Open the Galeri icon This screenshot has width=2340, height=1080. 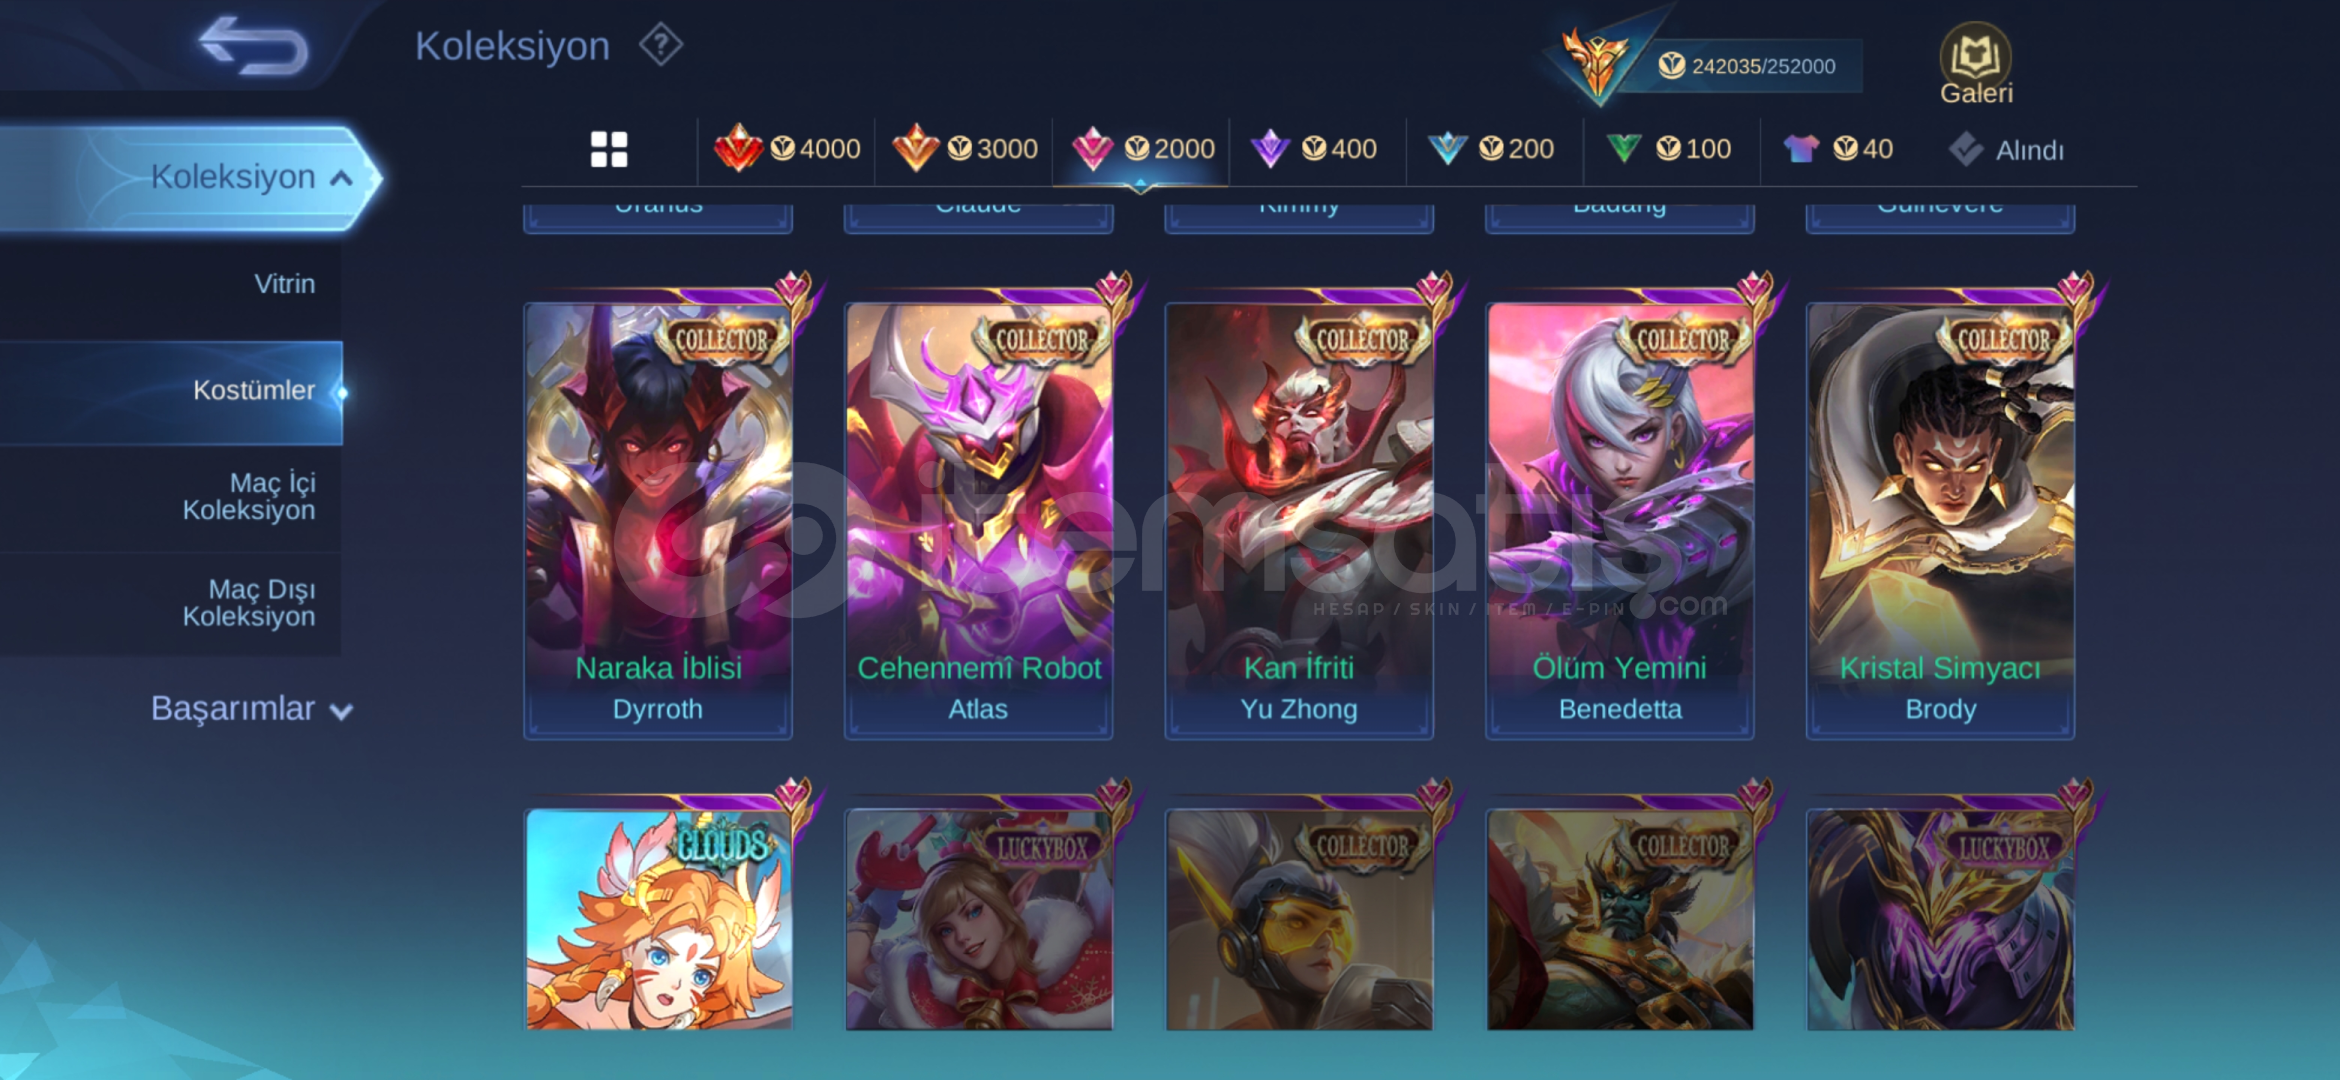click(1976, 65)
